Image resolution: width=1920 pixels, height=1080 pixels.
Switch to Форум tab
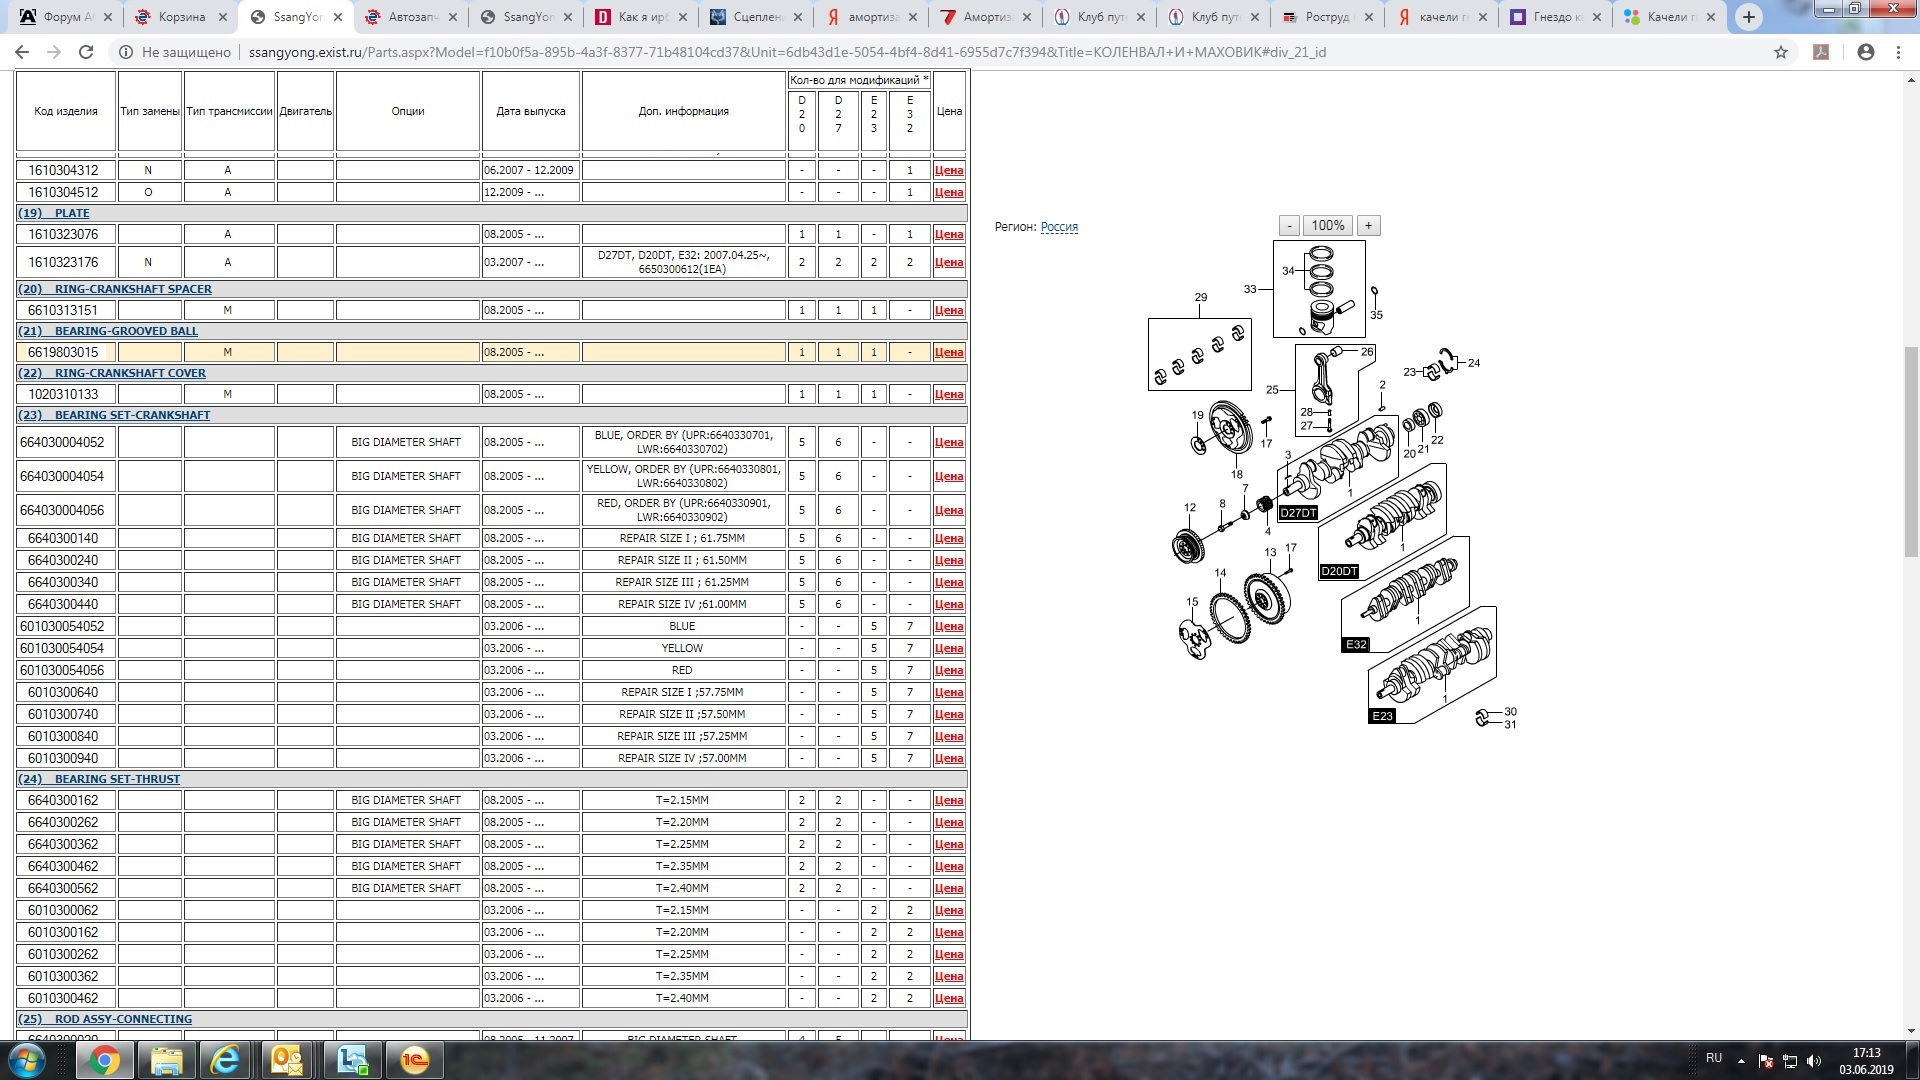tap(67, 17)
